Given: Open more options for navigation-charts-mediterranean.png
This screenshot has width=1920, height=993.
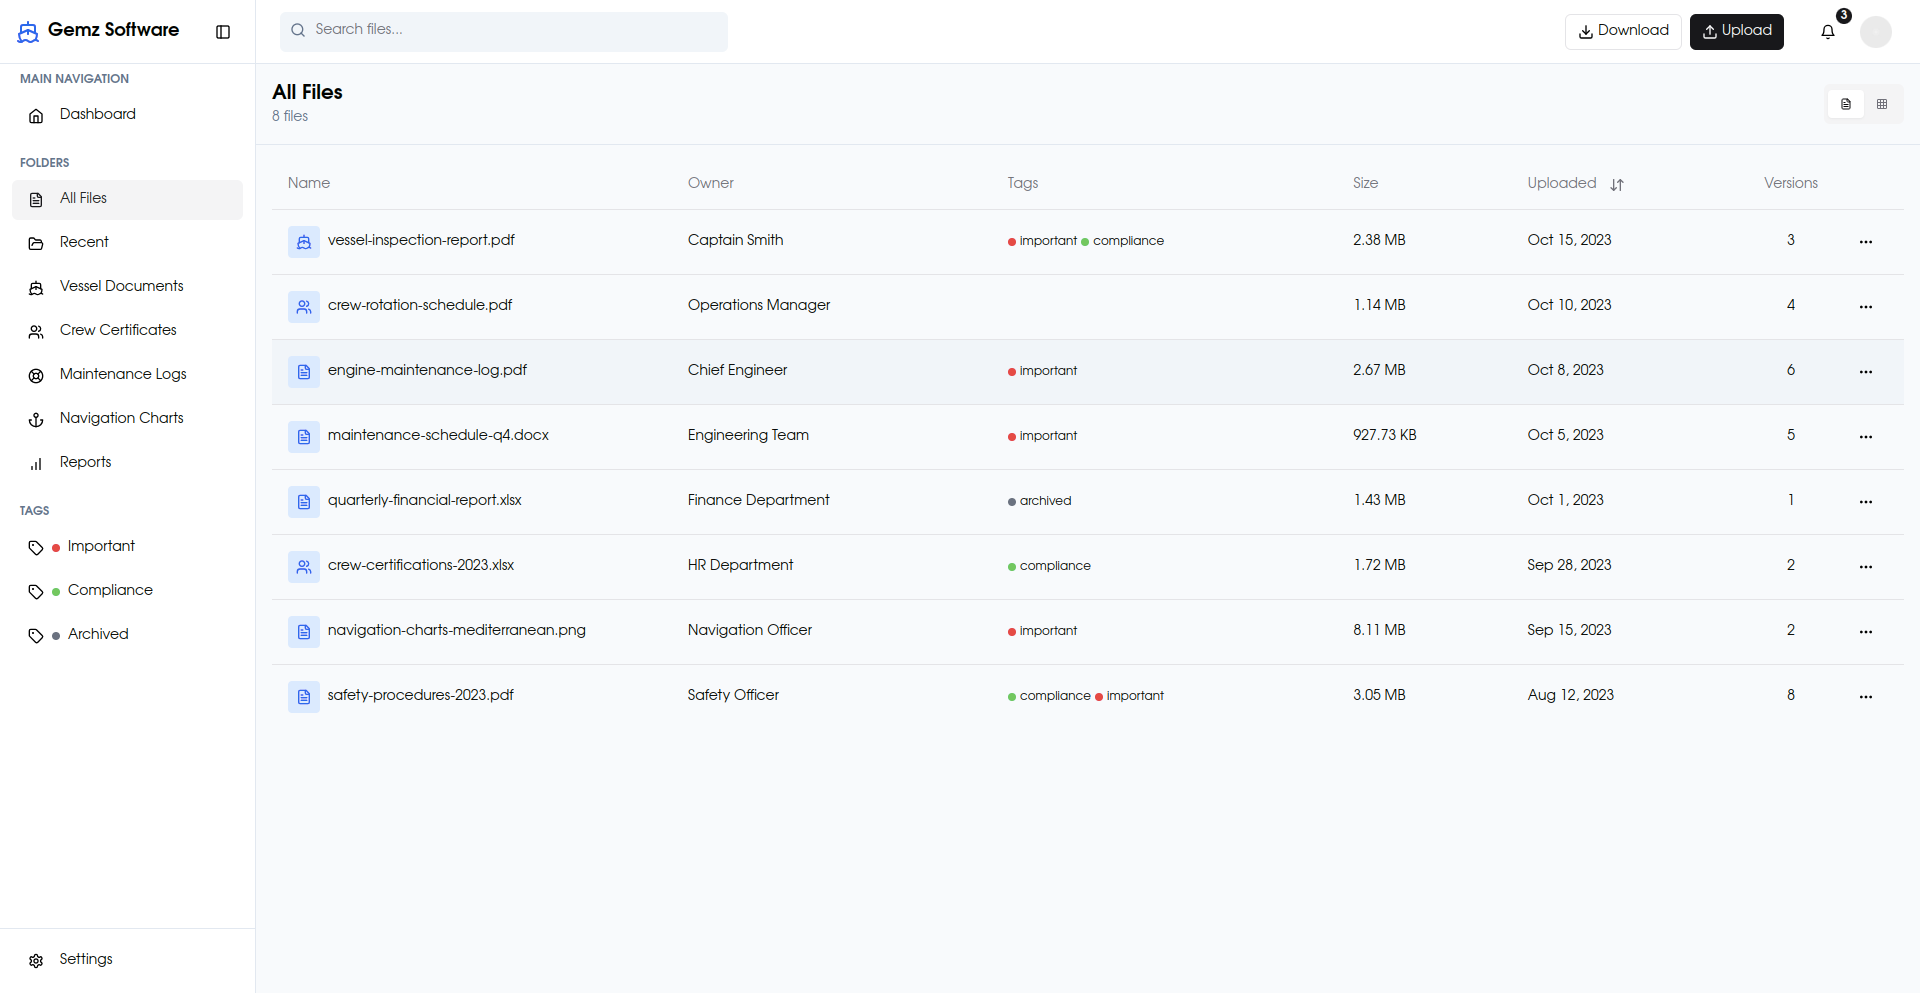Looking at the screenshot, I should coord(1866,632).
